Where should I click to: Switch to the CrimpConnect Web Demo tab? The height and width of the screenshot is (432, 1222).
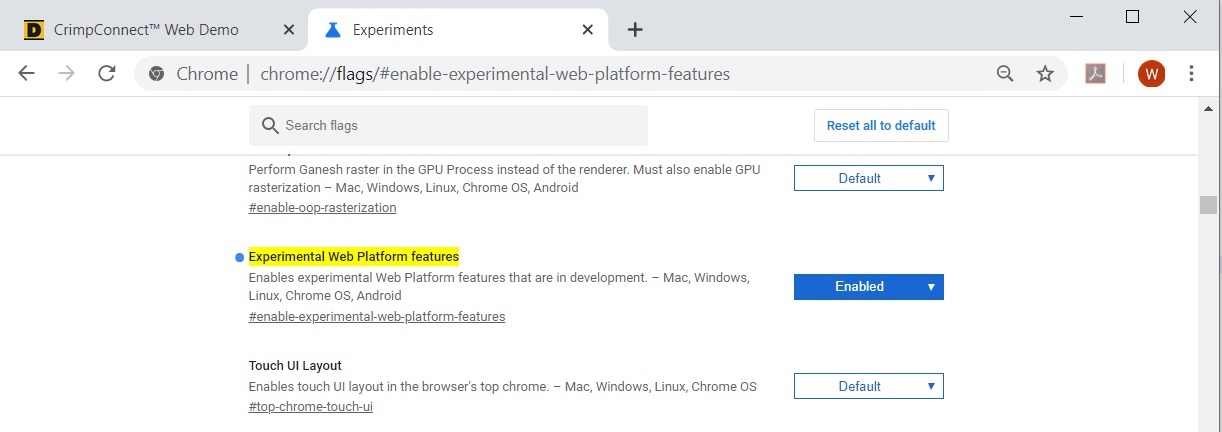click(x=145, y=30)
